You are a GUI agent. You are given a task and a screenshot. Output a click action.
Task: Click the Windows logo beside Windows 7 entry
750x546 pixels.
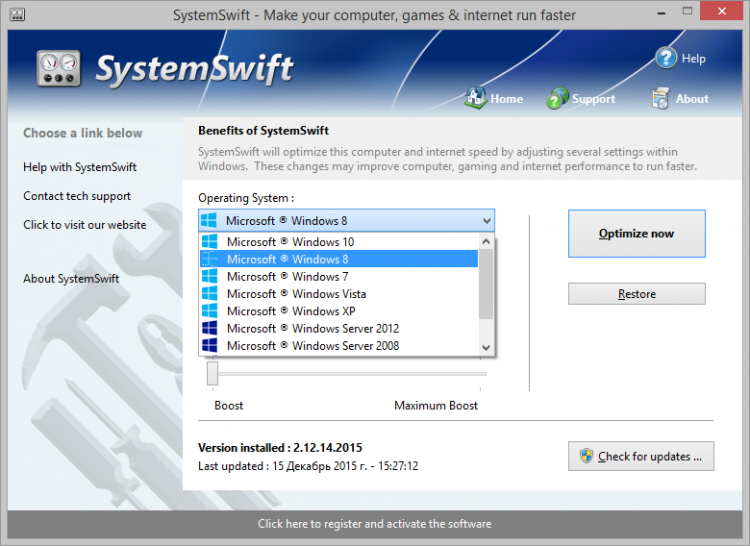click(x=210, y=276)
